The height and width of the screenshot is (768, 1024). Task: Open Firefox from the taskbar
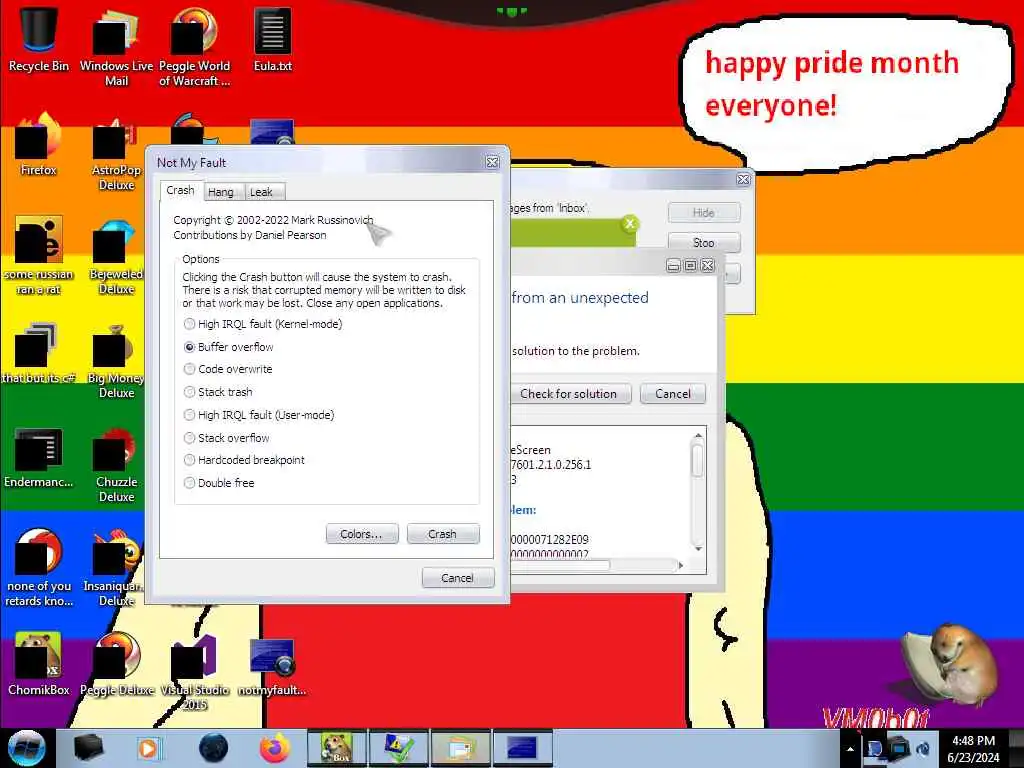click(x=275, y=748)
